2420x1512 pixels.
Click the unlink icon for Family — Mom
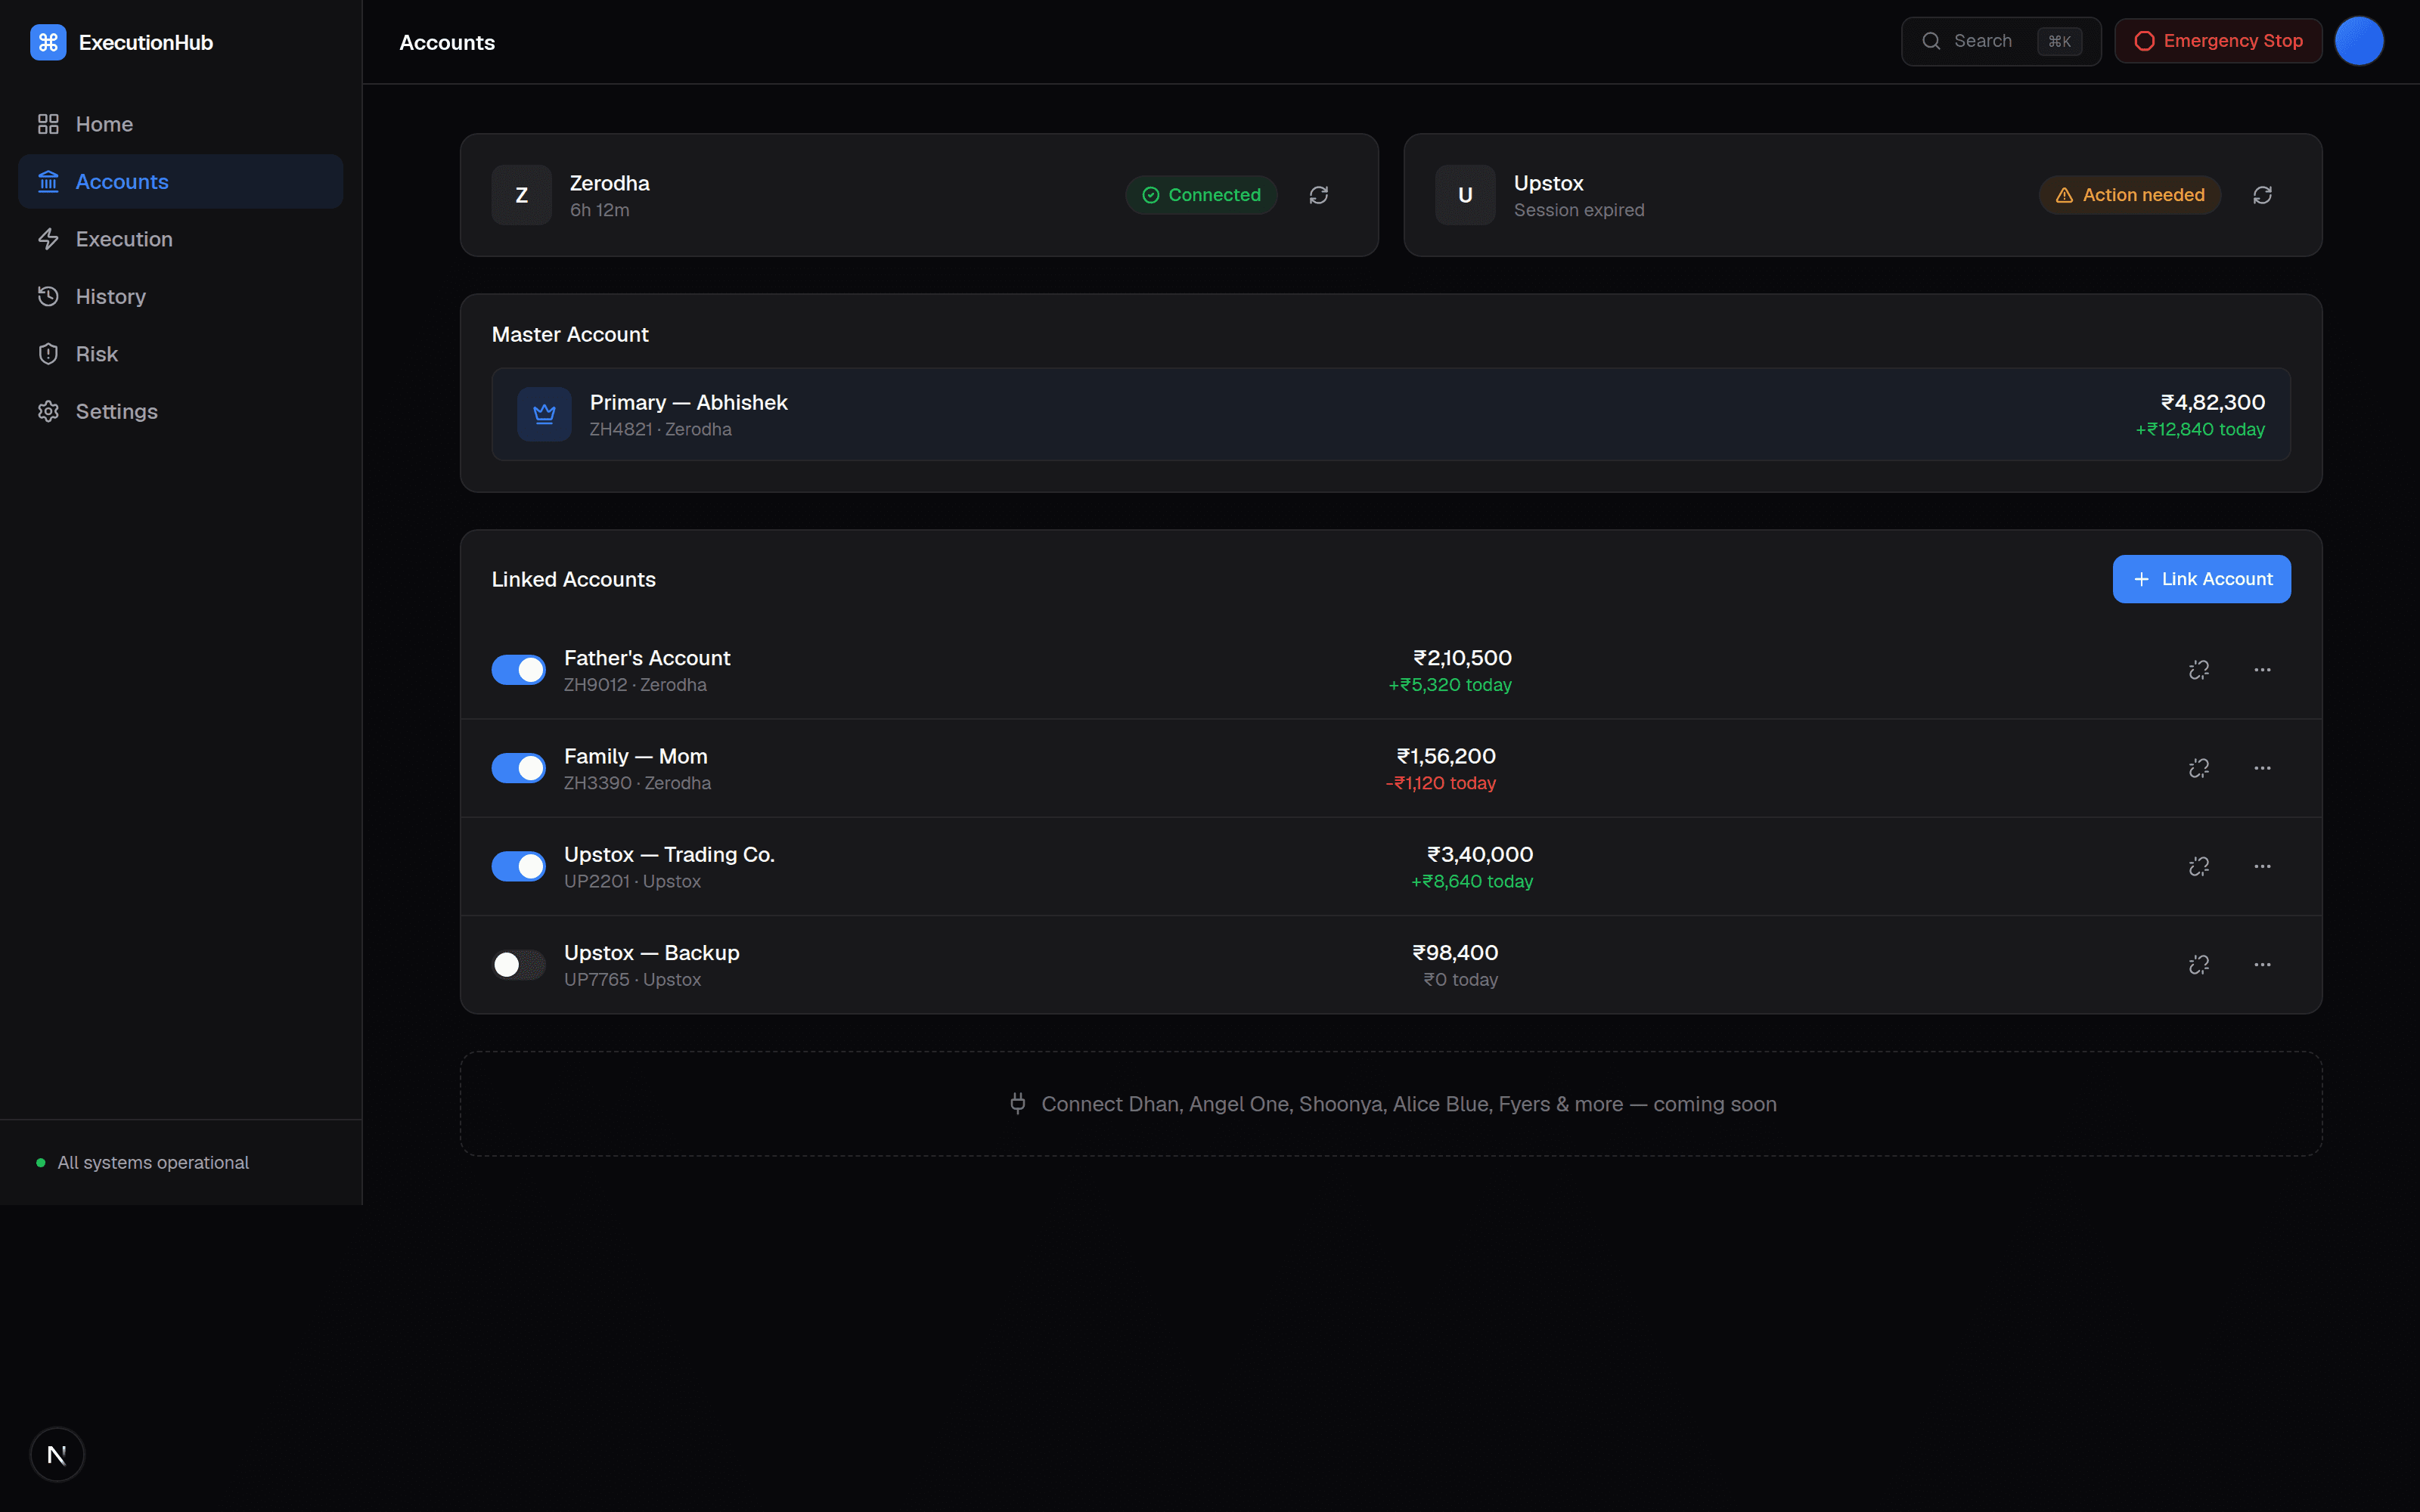click(2198, 768)
